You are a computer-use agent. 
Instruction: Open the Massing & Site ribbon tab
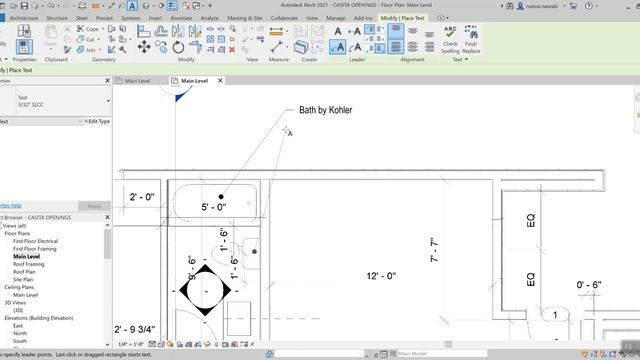point(244,18)
